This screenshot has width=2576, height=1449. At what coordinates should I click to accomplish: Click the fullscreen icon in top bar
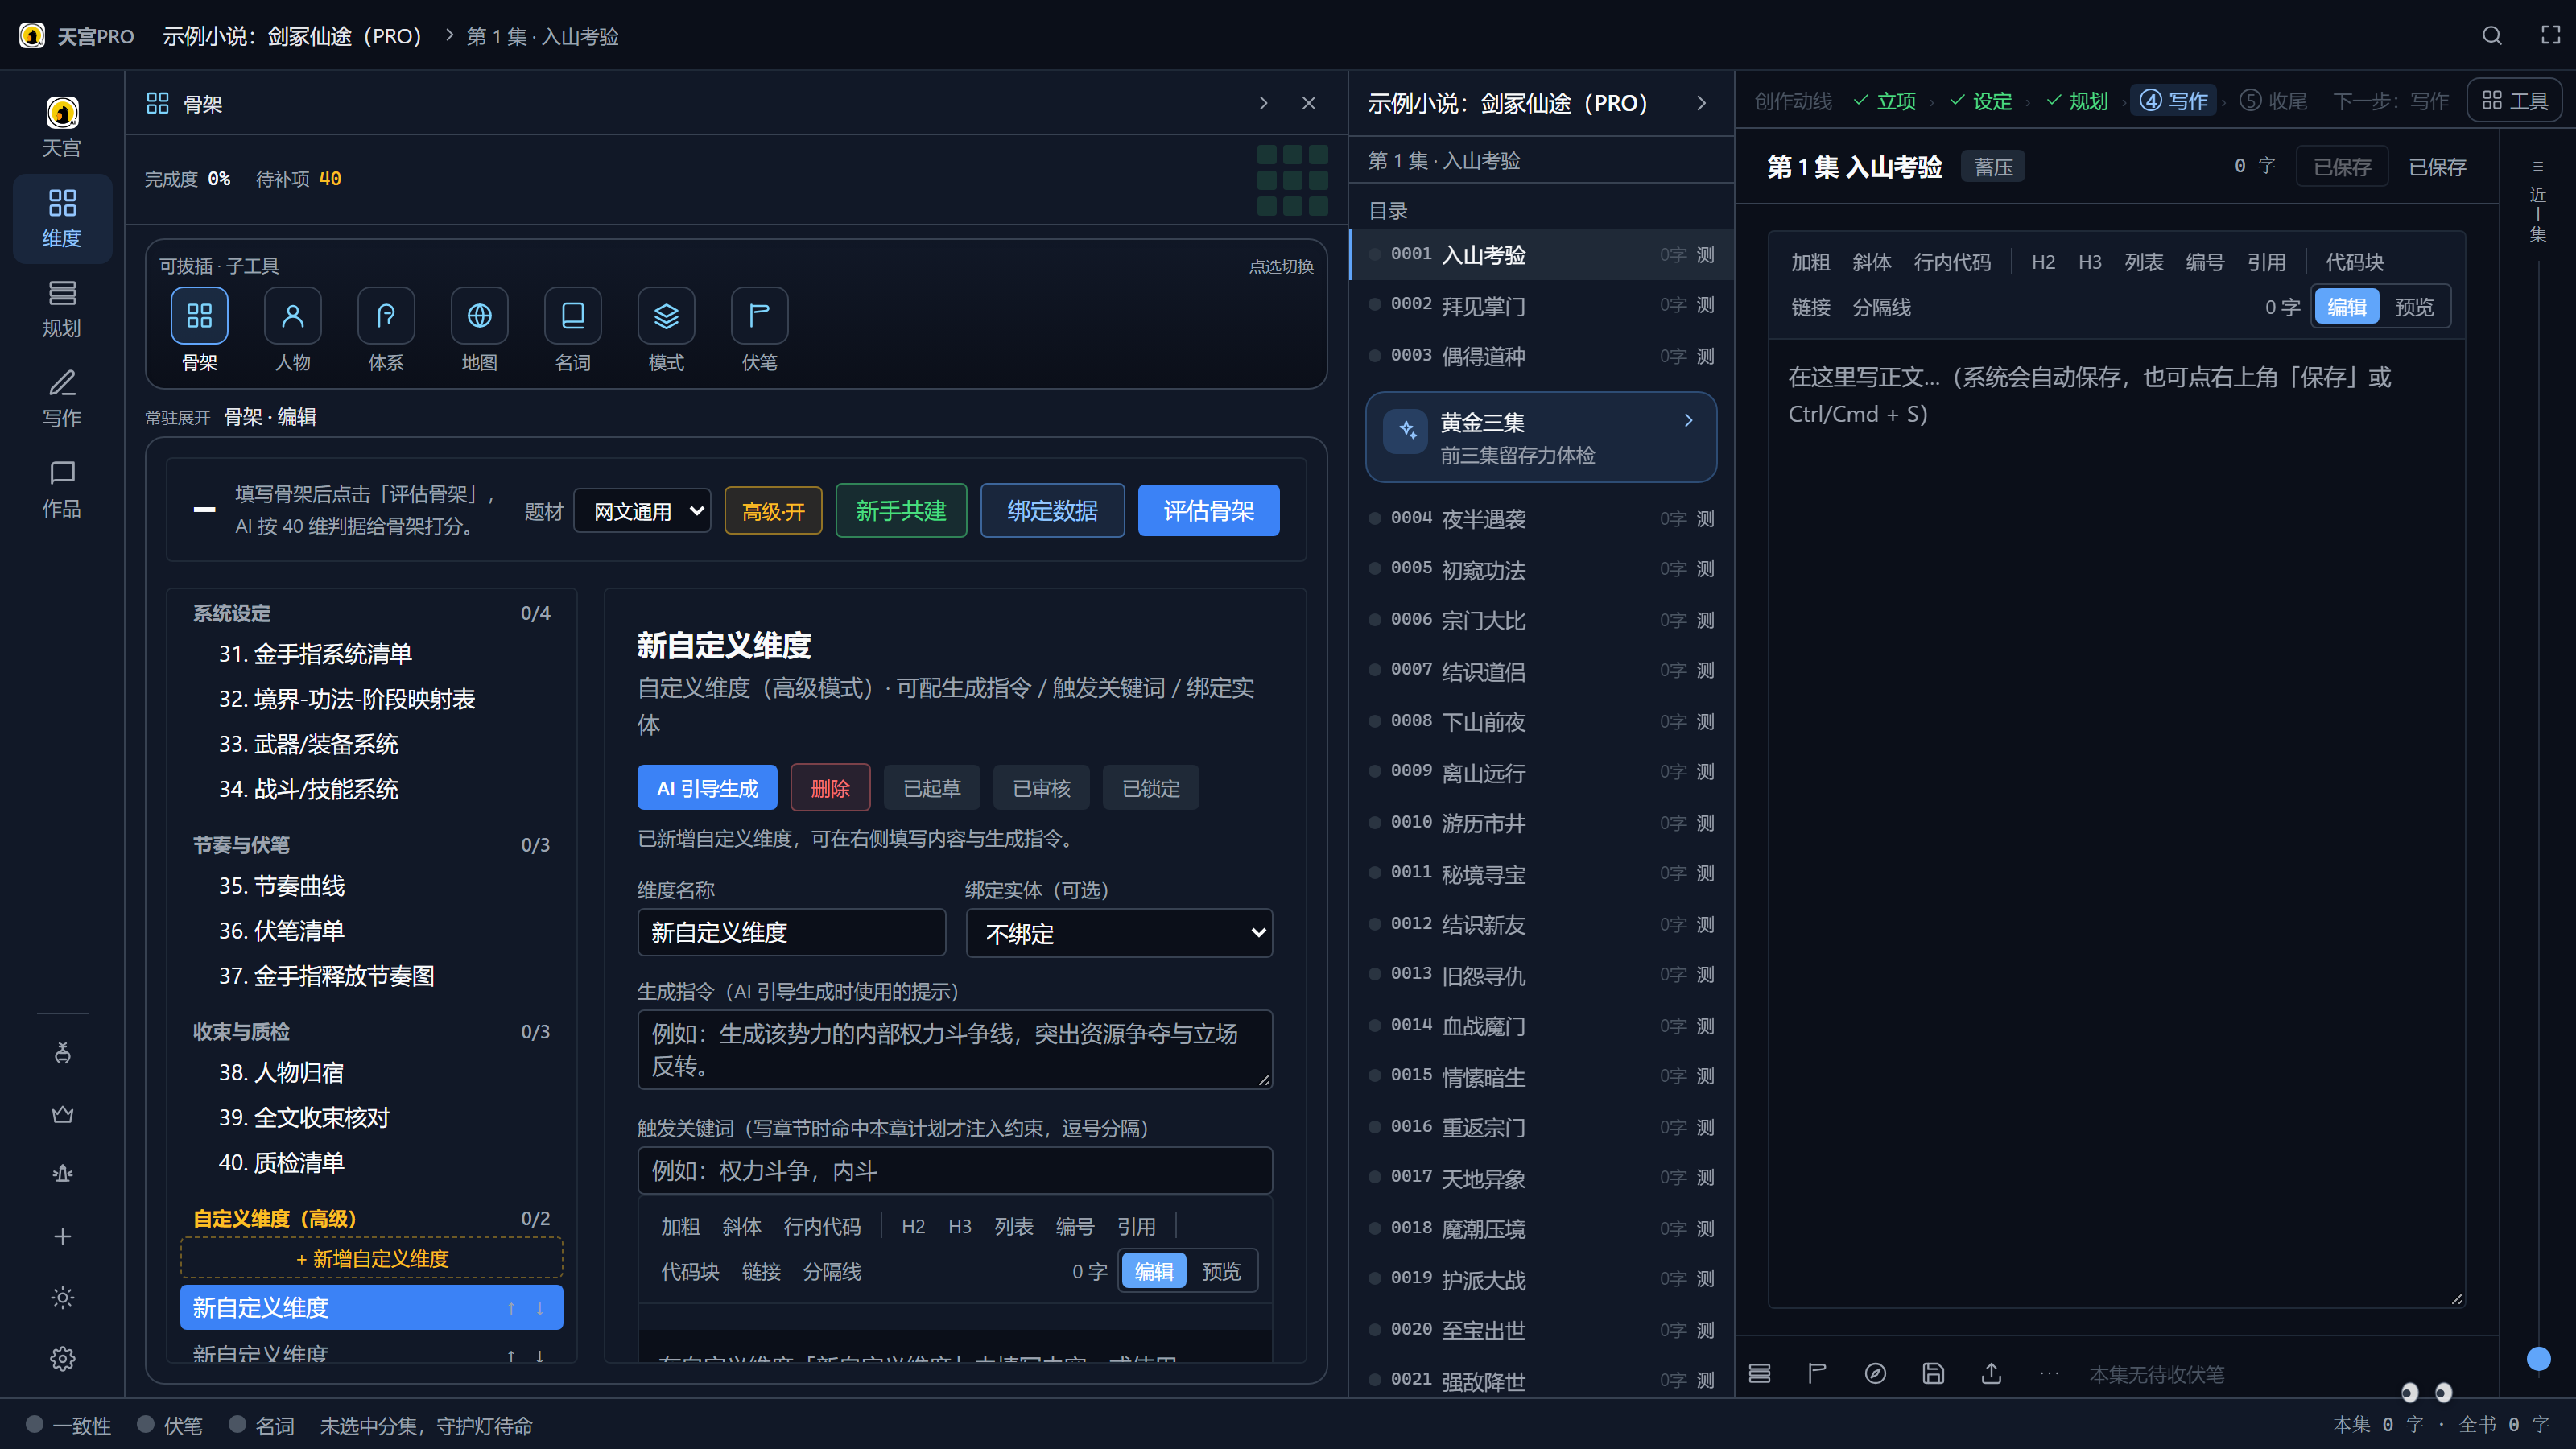click(x=2551, y=36)
